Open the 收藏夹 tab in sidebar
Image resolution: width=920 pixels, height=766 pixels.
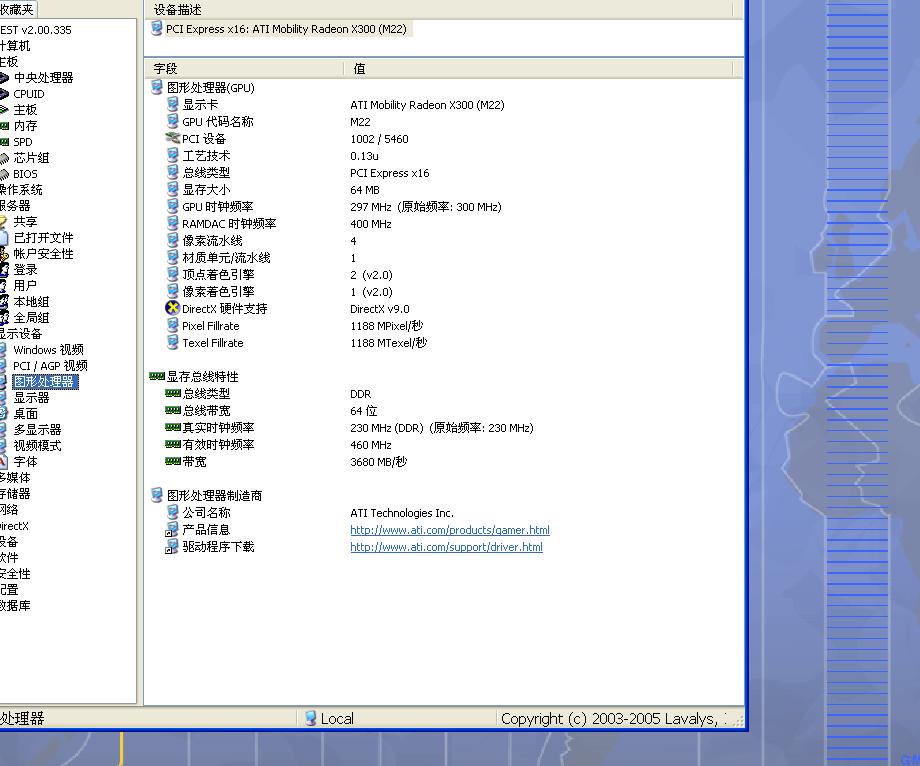tap(18, 9)
